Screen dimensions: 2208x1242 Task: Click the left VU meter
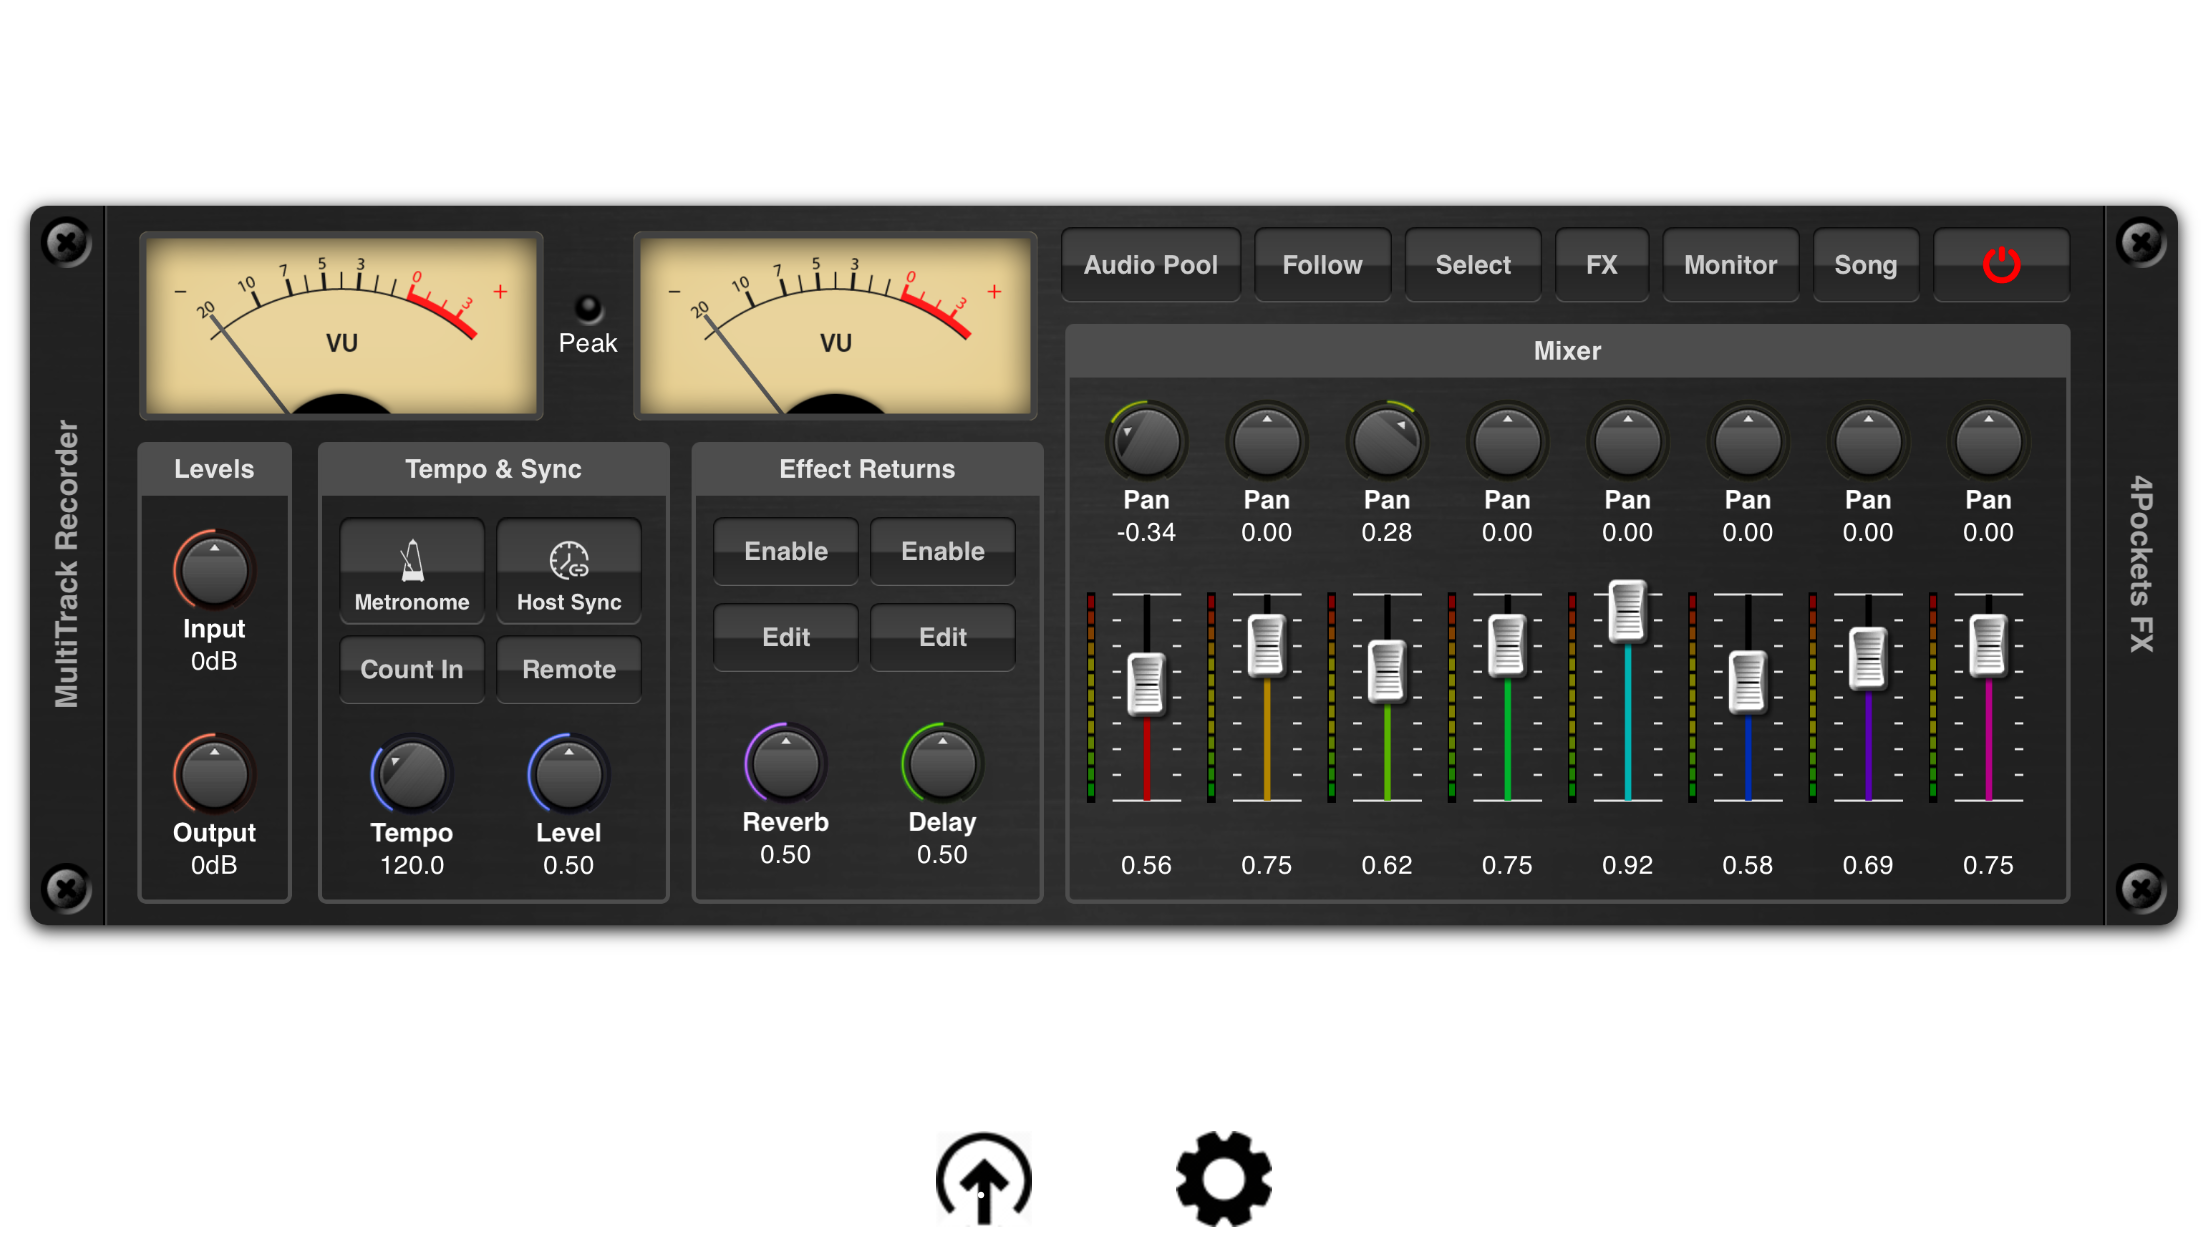341,326
